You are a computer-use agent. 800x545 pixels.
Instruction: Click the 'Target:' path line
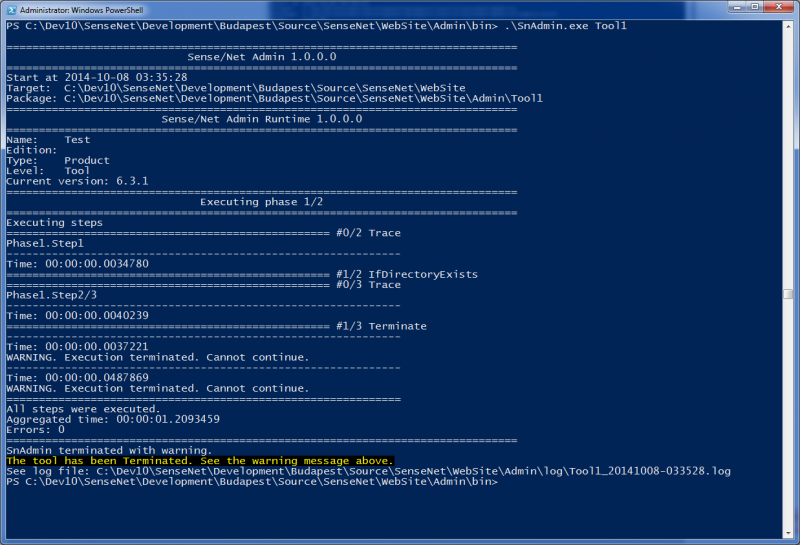(x=236, y=88)
